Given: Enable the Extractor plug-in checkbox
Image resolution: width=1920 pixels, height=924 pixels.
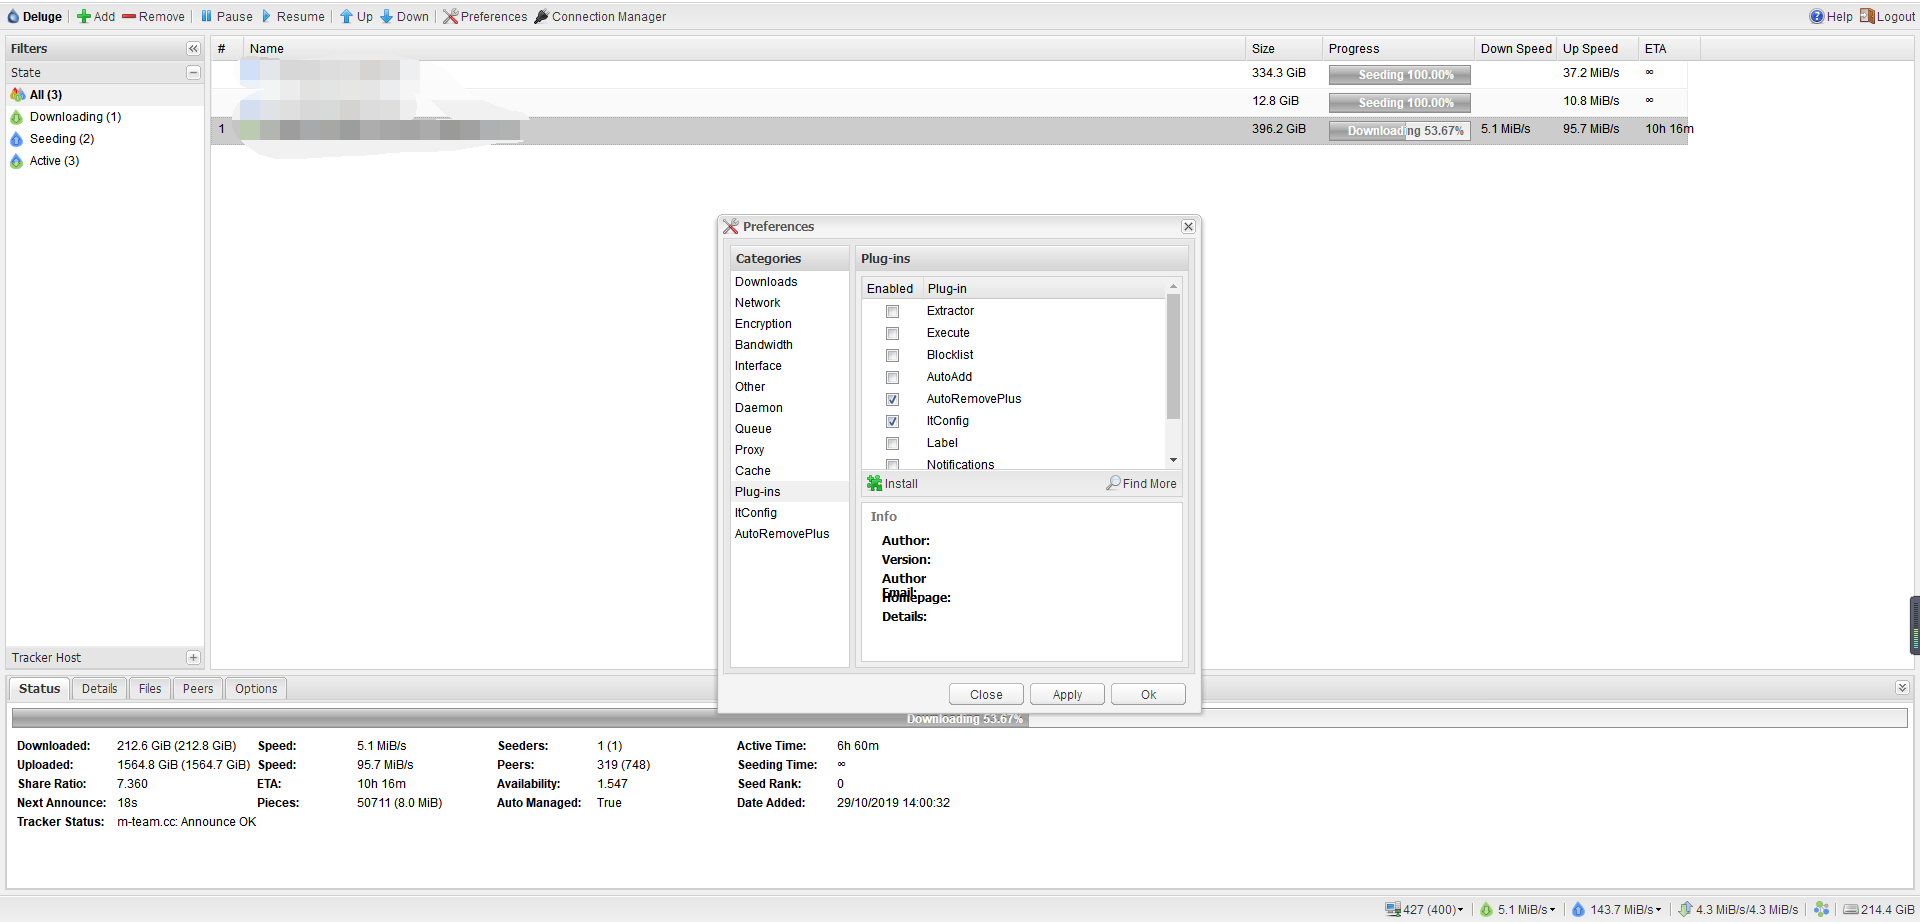Looking at the screenshot, I should pyautogui.click(x=893, y=312).
